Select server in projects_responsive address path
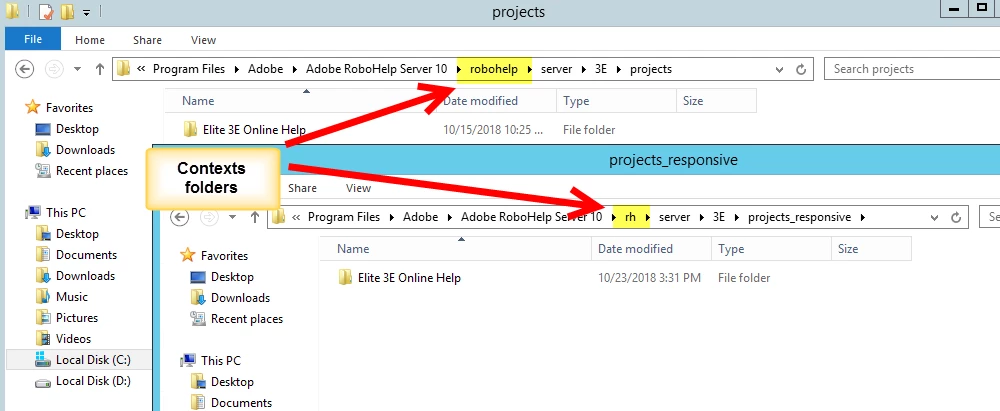The height and width of the screenshot is (411, 1000). tap(675, 217)
